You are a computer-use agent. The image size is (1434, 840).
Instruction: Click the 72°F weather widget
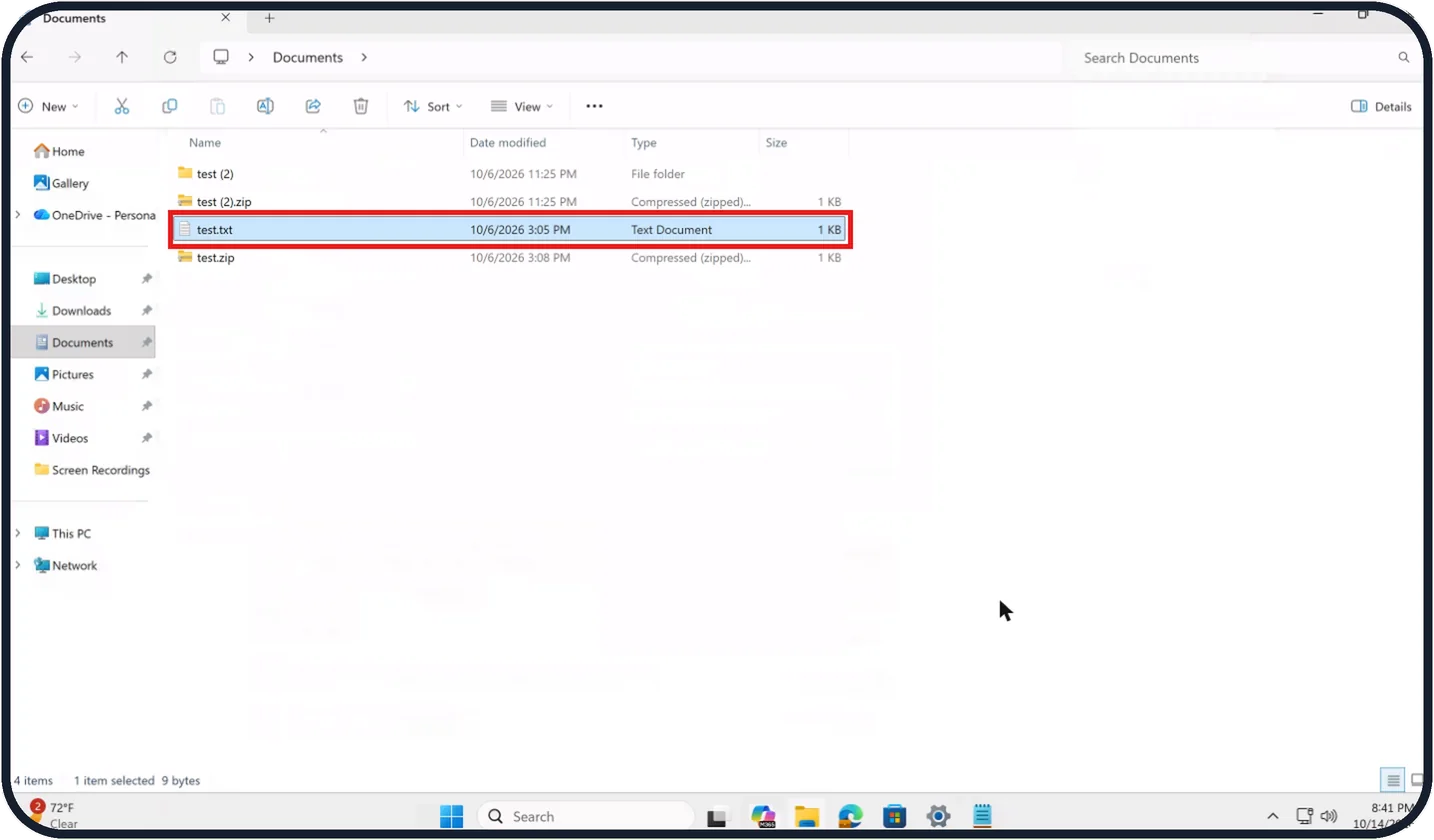54,814
